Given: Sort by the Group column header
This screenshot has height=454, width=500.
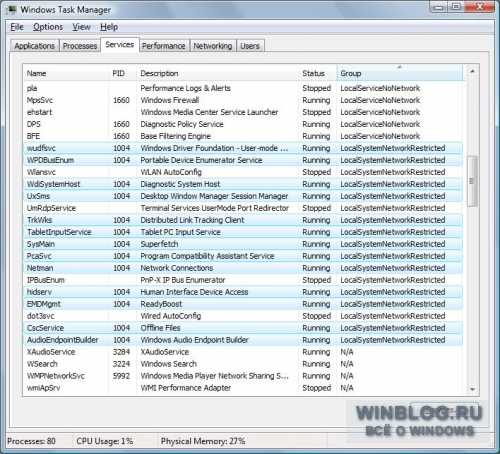Looking at the screenshot, I should (x=400, y=73).
